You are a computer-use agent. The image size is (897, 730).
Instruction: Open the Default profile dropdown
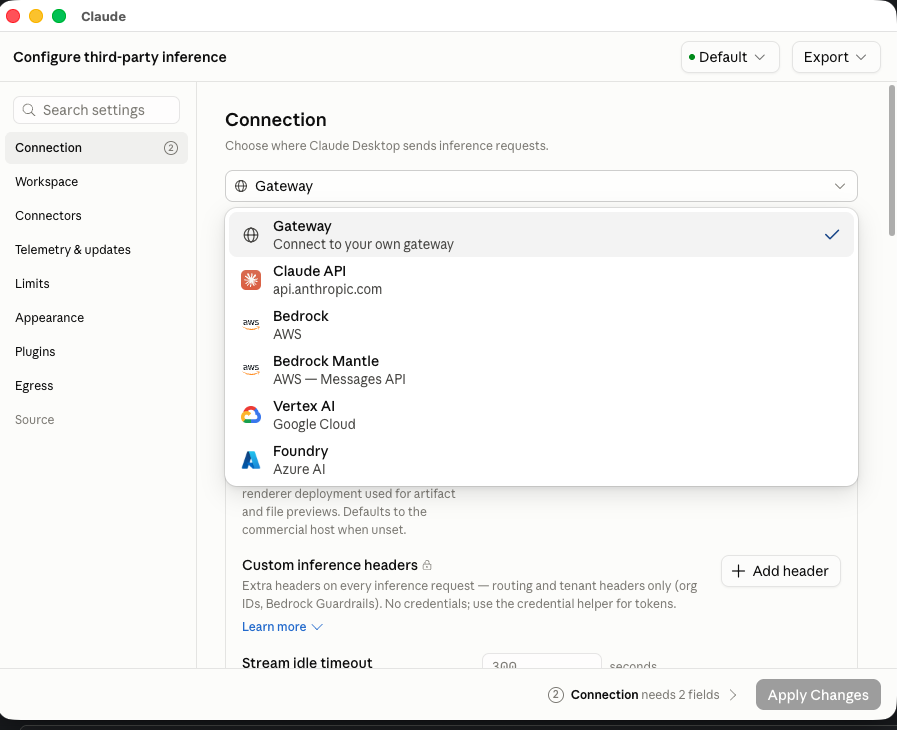730,57
